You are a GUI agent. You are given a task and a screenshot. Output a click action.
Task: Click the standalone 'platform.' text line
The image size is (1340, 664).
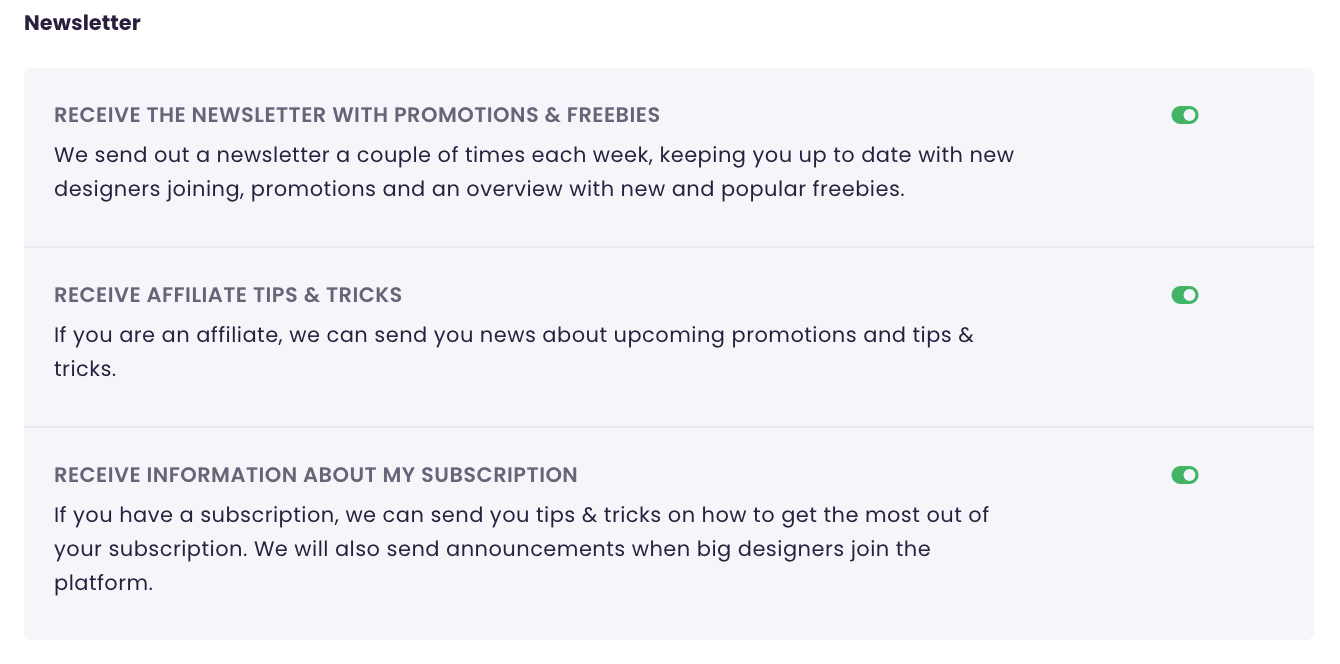[x=103, y=583]
